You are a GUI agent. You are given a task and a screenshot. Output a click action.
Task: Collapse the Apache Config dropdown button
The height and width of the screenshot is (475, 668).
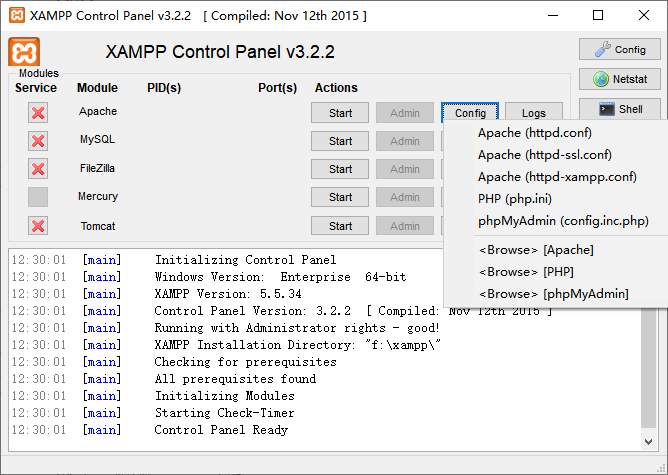tap(470, 112)
